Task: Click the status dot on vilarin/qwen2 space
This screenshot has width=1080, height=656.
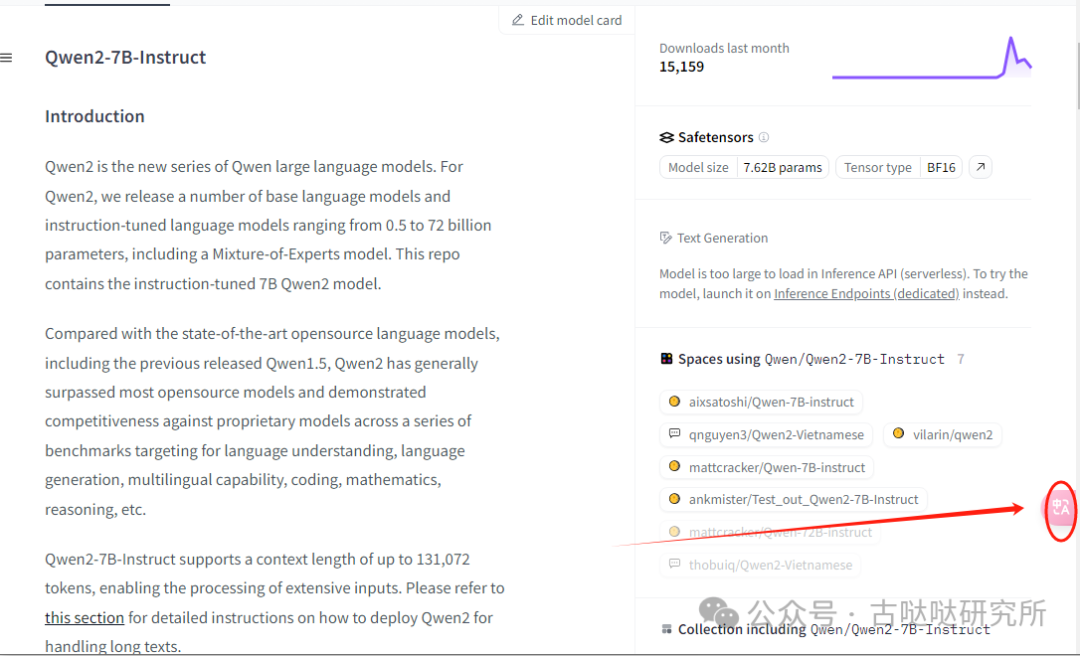Action: [x=897, y=434]
